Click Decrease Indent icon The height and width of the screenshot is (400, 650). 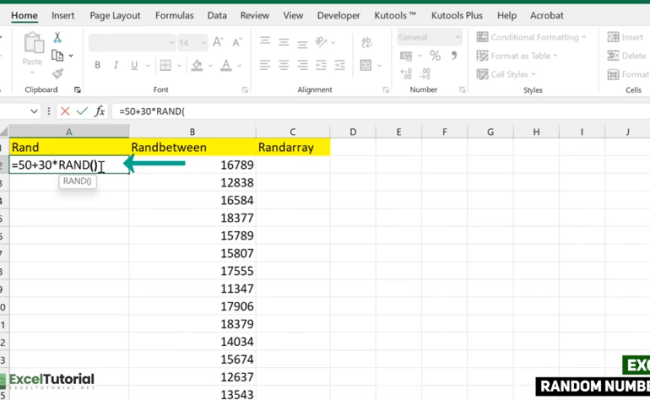point(321,65)
